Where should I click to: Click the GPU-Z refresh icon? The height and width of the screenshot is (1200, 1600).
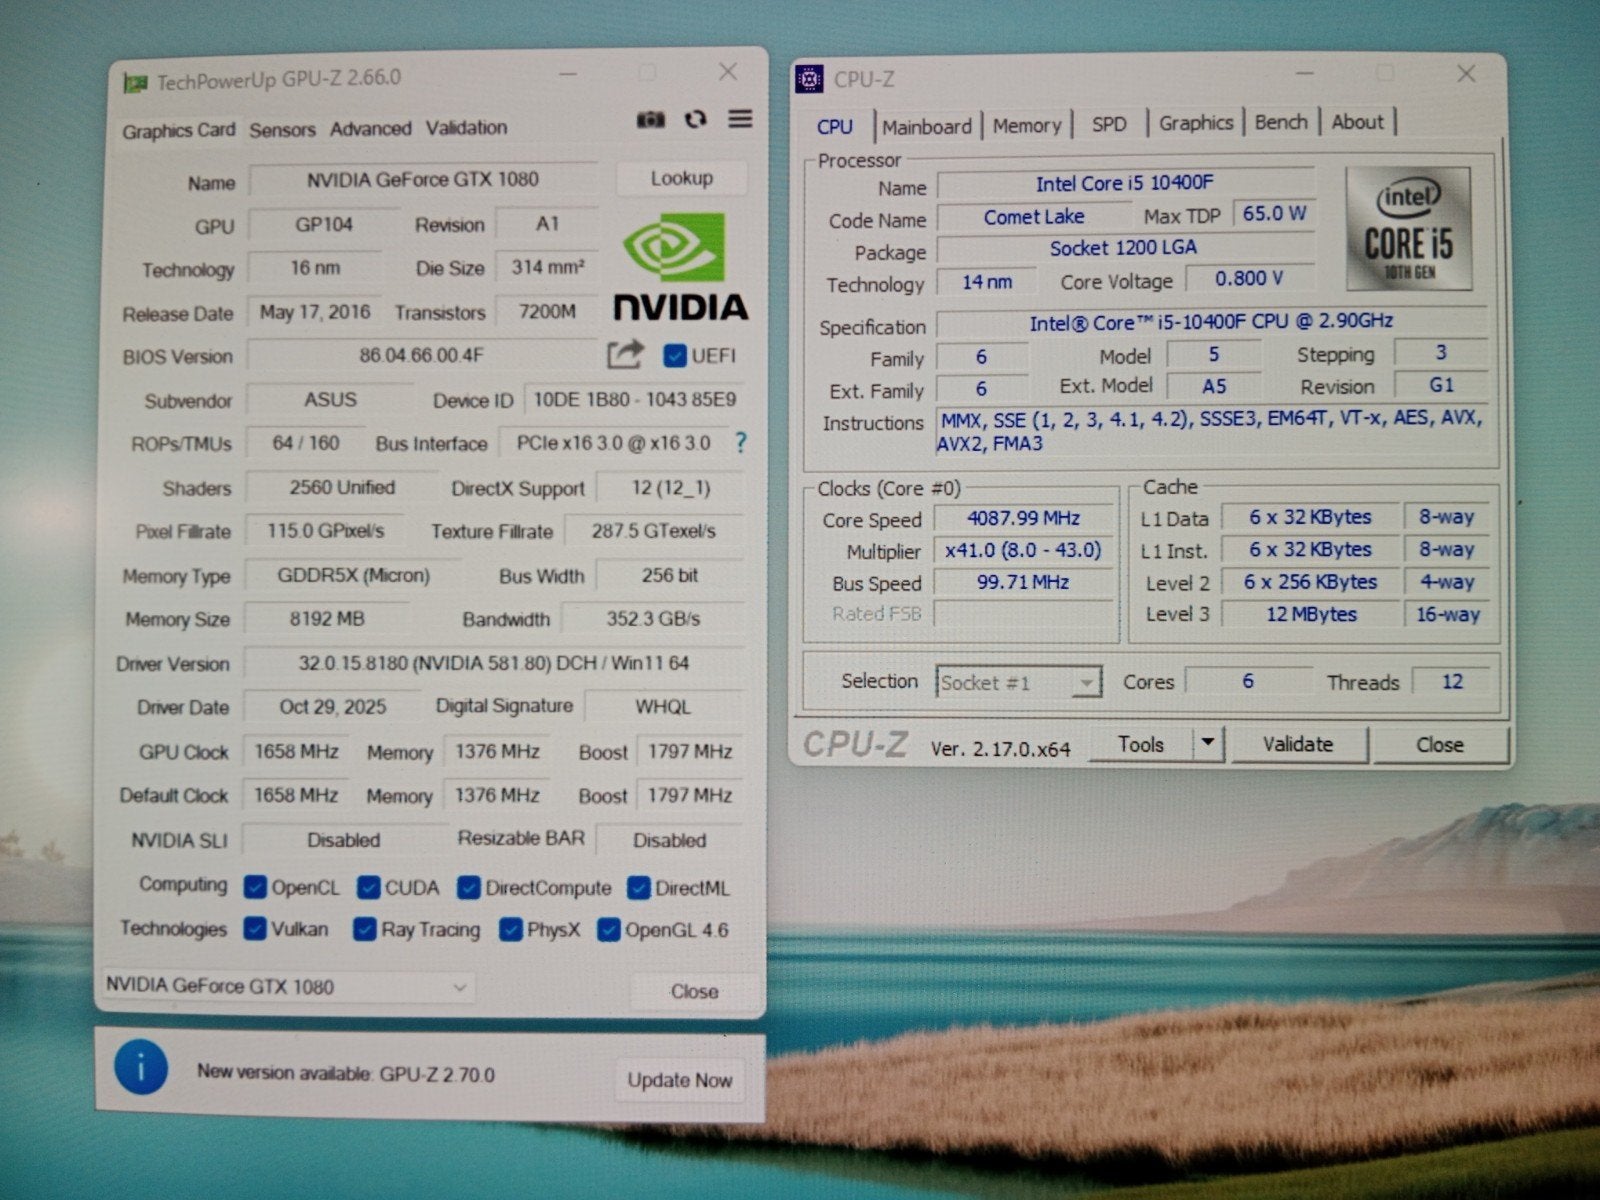(695, 119)
